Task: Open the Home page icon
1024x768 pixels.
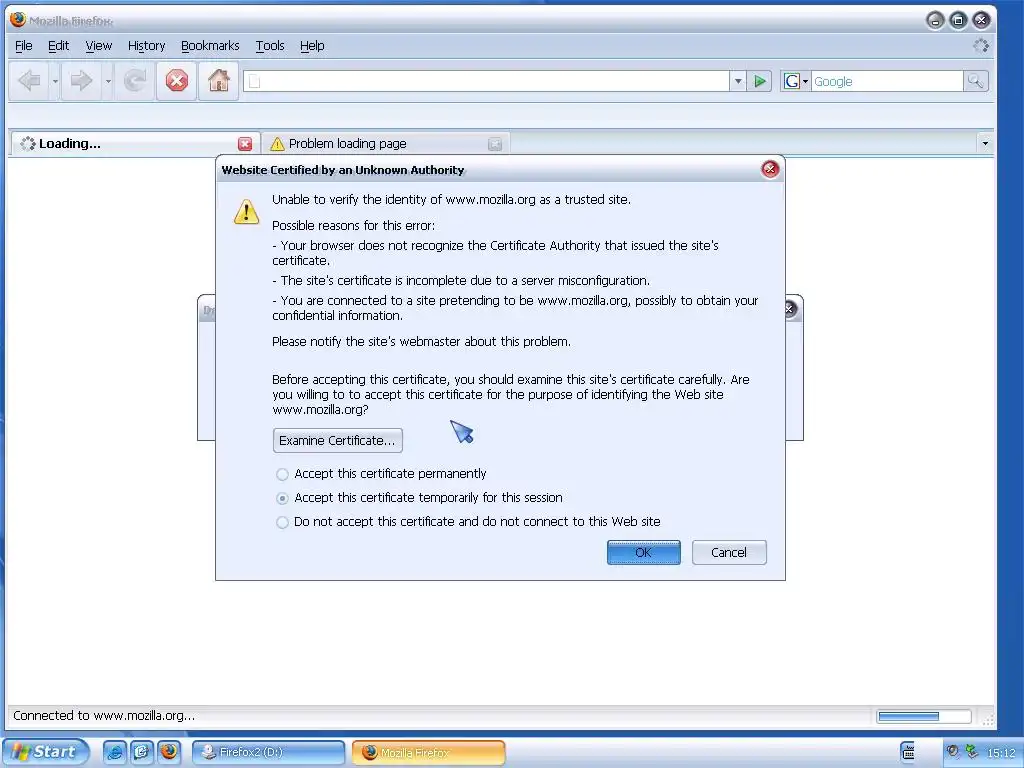Action: 219,81
